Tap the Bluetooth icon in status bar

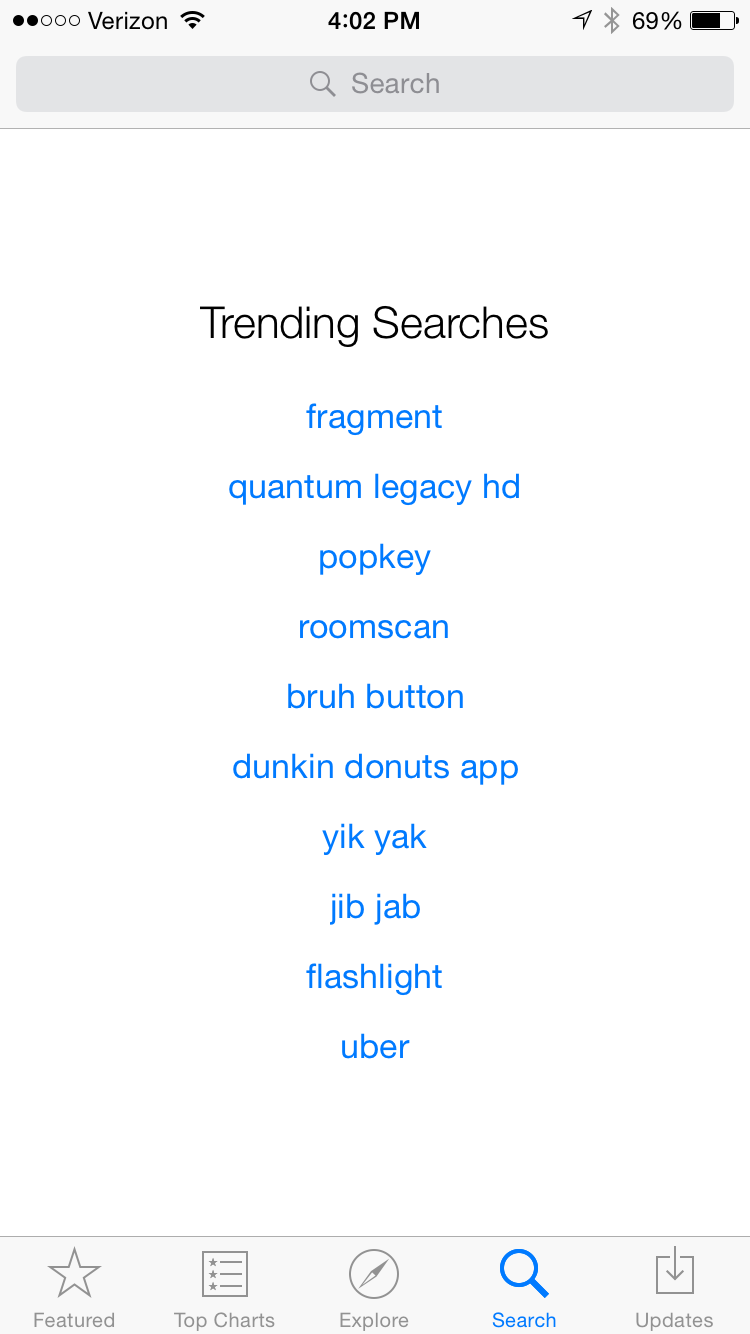(x=612, y=20)
